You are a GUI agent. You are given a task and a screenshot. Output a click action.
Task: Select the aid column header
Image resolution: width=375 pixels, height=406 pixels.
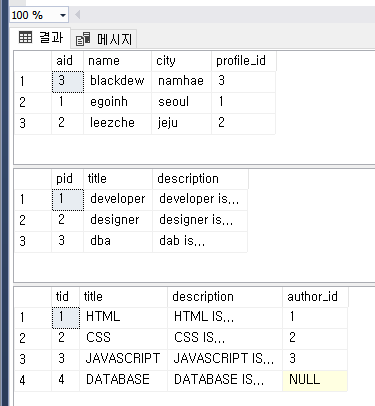pos(67,61)
